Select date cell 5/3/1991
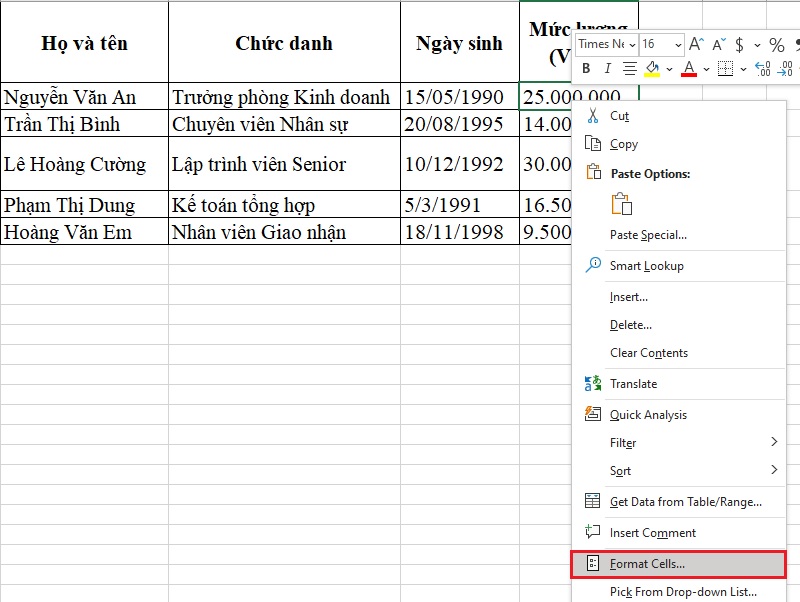Image resolution: width=800 pixels, height=602 pixels. [x=460, y=205]
